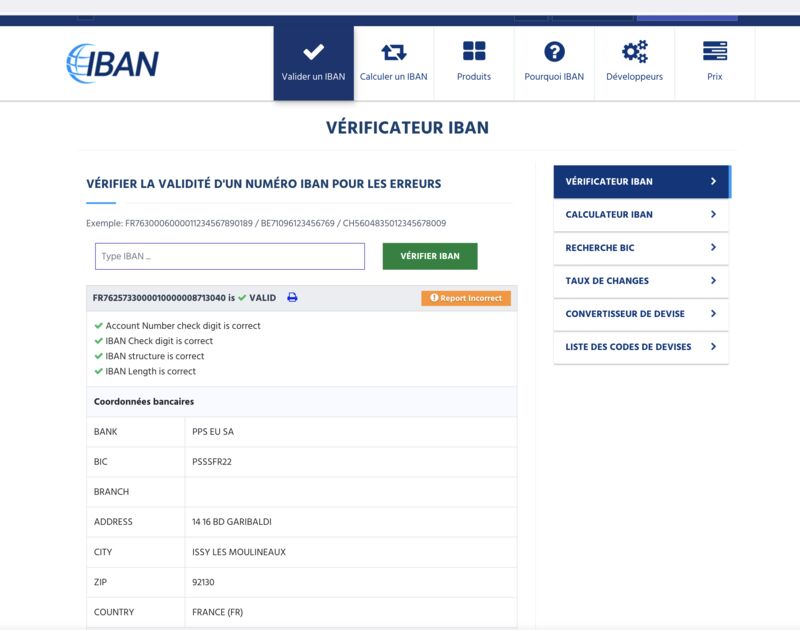Click the Prix server stack icon
Screen dimensions: 800x631
pyautogui.click(x=714, y=52)
